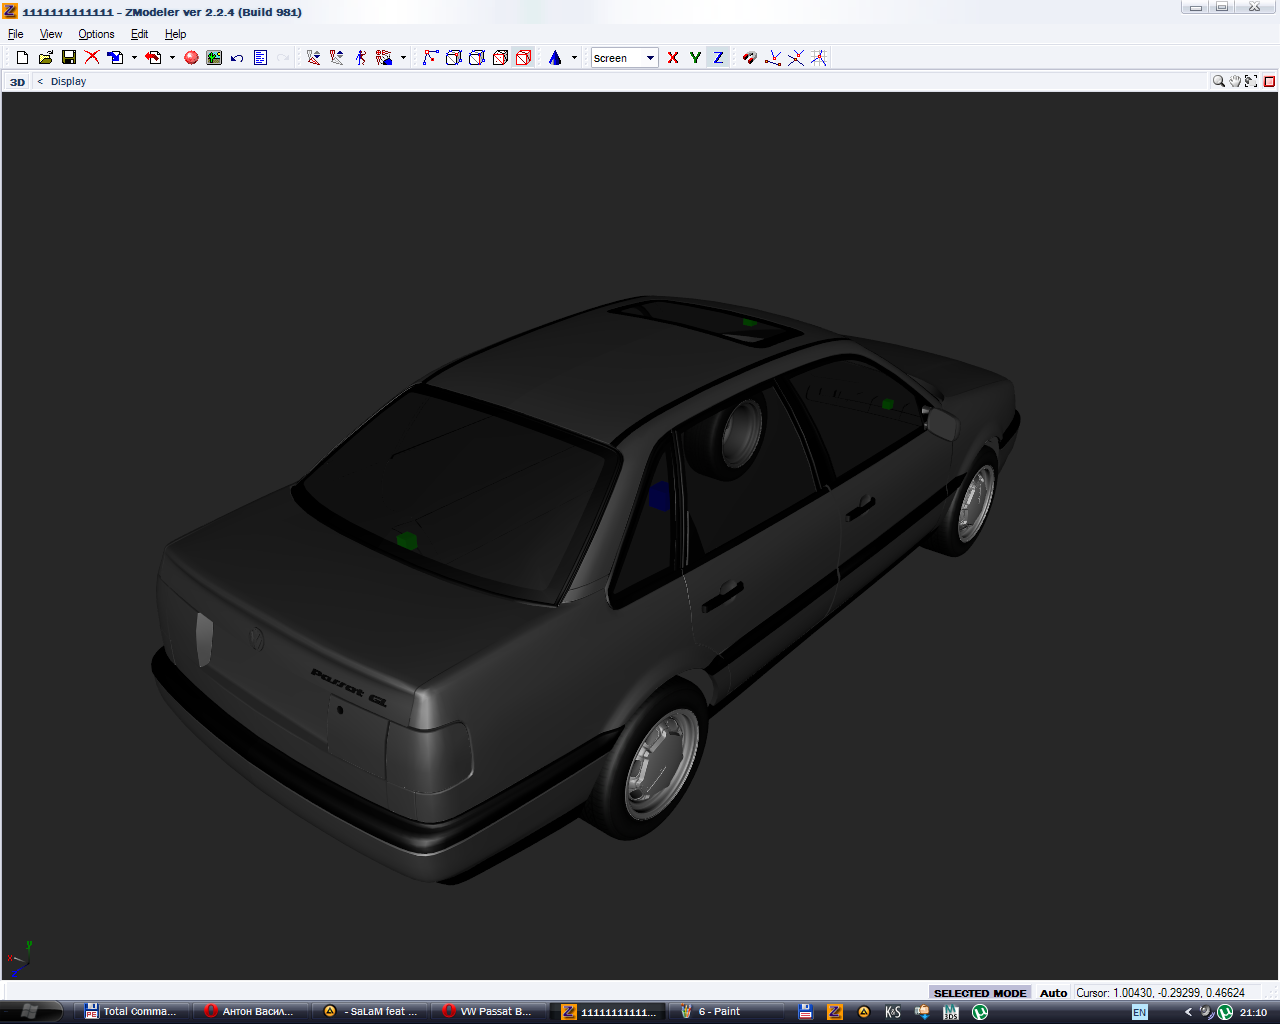1280x1024 pixels.
Task: Click the Undo arrow icon
Action: (x=237, y=58)
